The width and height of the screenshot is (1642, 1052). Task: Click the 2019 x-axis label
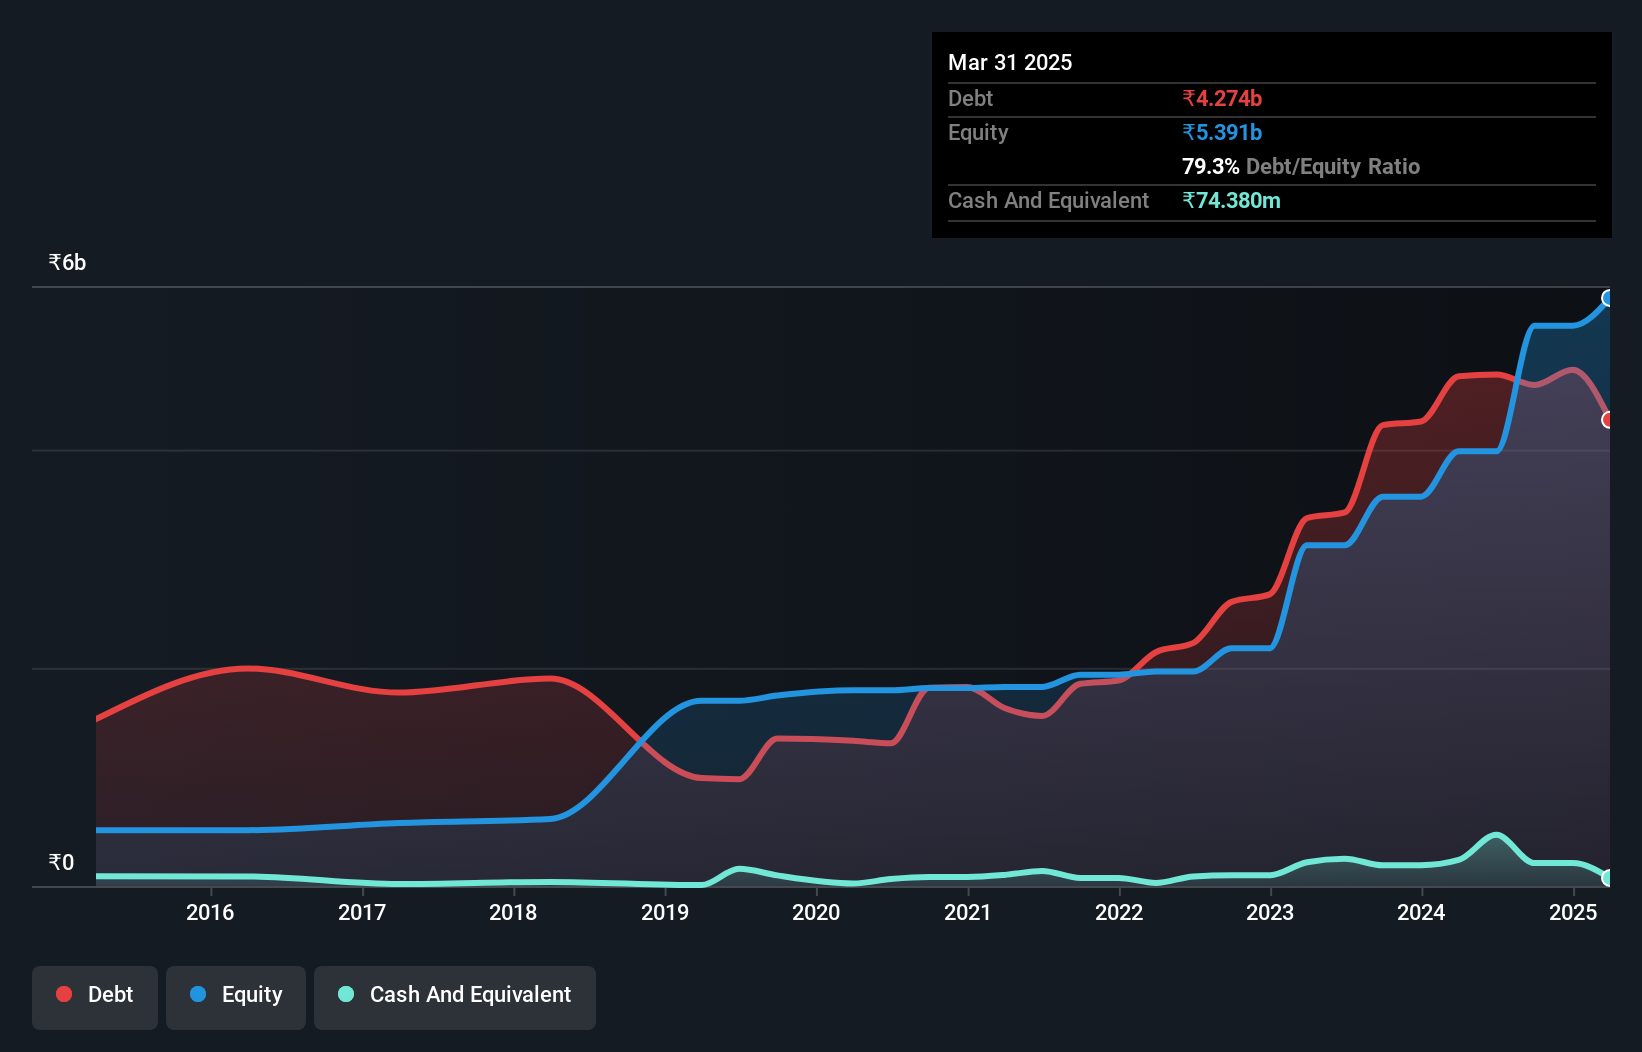point(665,912)
